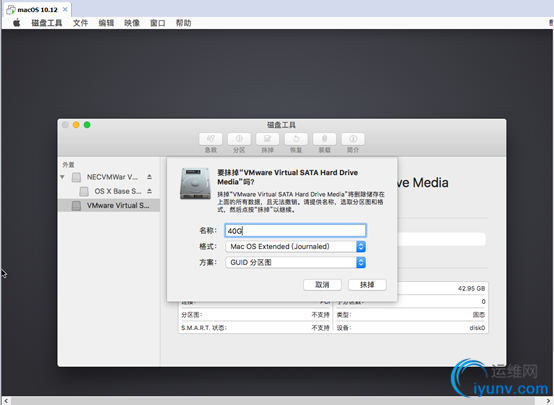Click the Info (简介) toolbar icon
Image resolution: width=554 pixels, height=405 pixels.
[353, 139]
